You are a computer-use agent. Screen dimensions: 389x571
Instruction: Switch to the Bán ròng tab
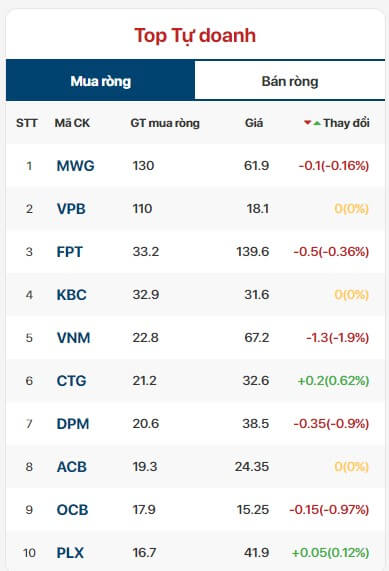pos(290,81)
